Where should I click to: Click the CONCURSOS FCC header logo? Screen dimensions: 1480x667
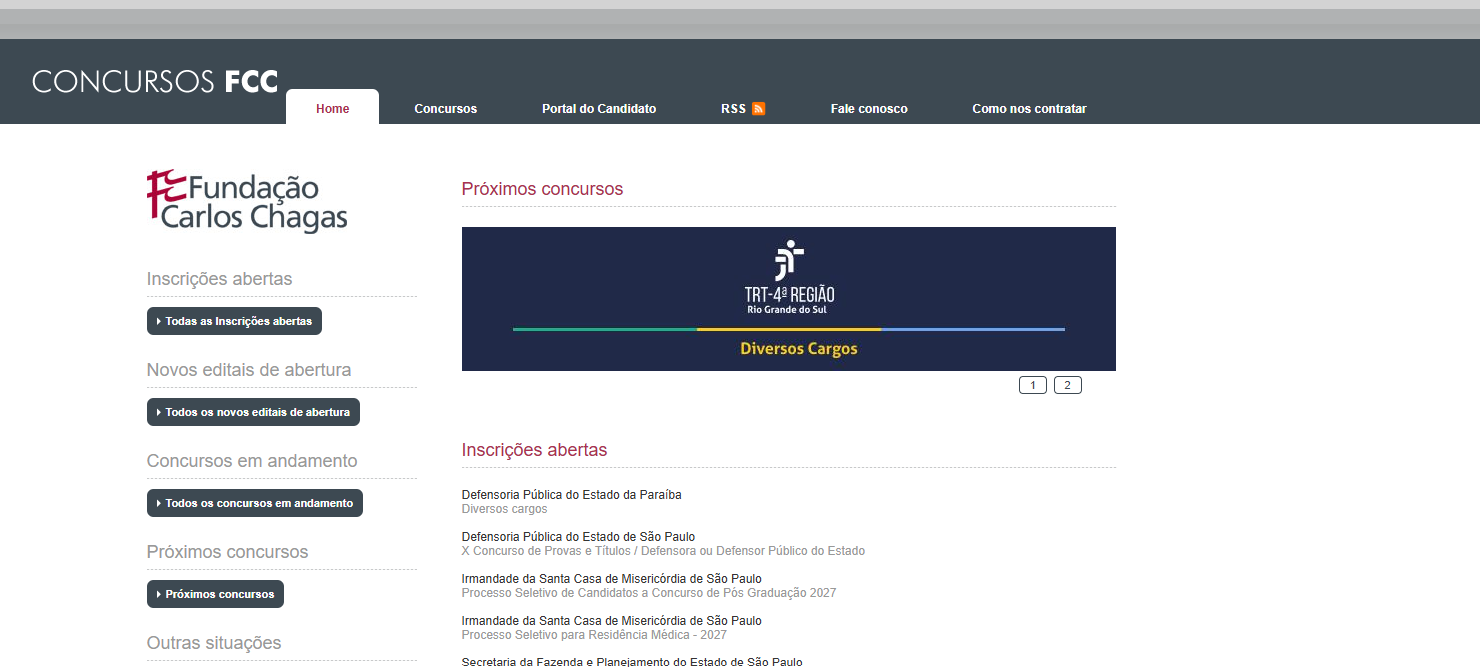coord(155,81)
